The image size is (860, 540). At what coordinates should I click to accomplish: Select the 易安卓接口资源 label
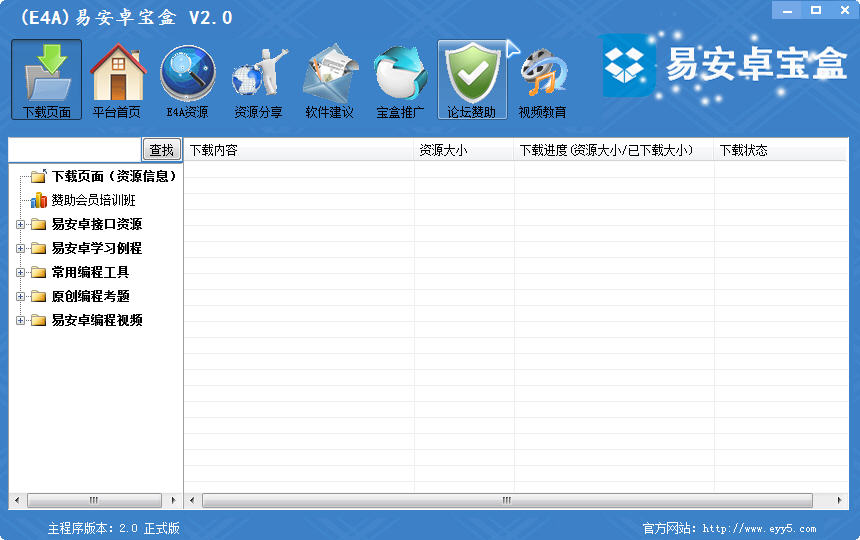tap(97, 224)
